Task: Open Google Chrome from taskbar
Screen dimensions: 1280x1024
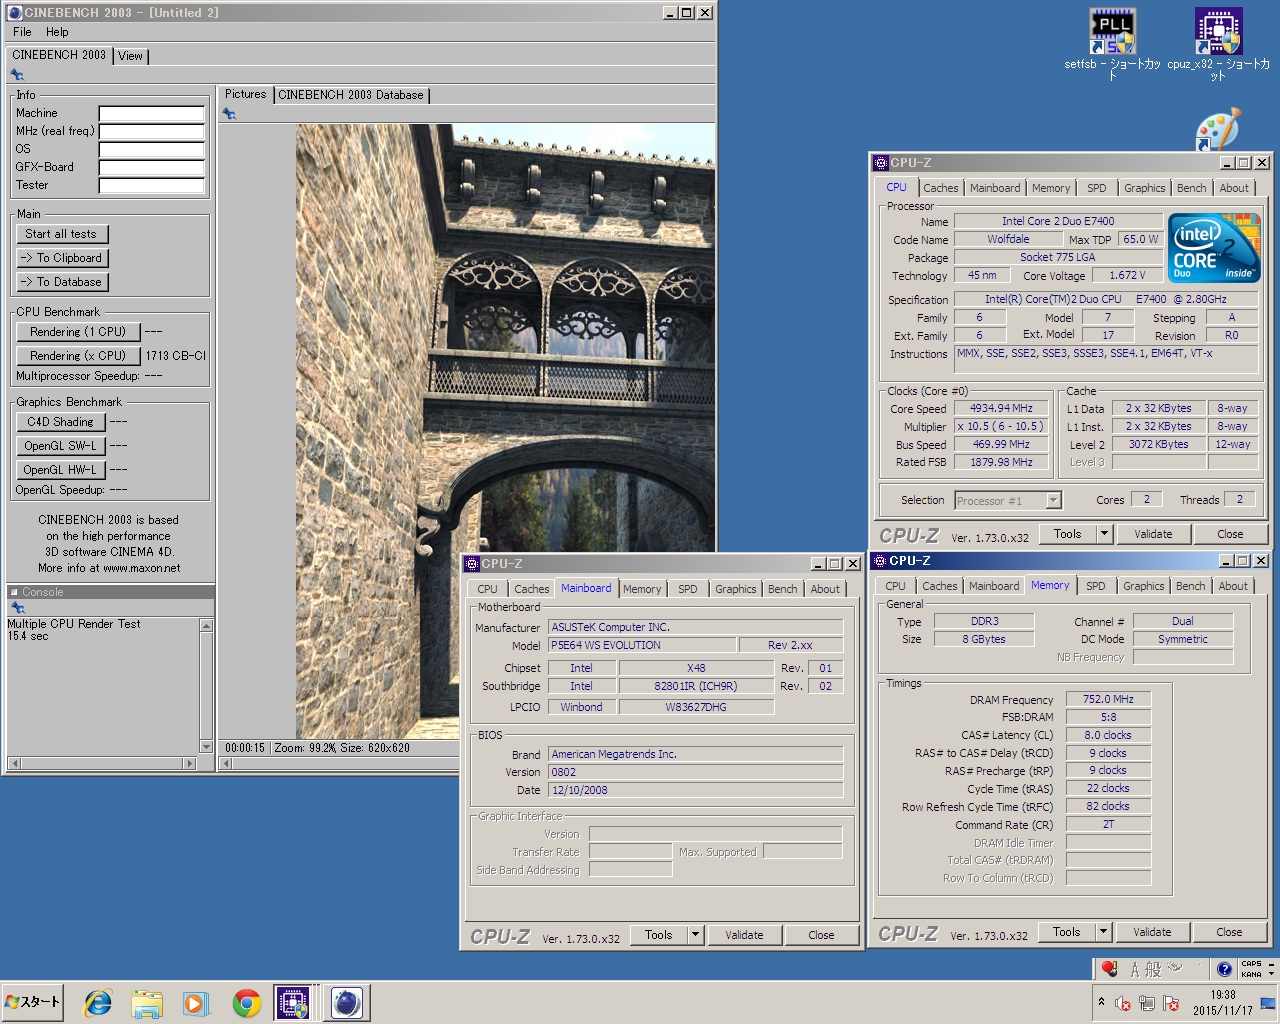Action: tap(246, 1002)
